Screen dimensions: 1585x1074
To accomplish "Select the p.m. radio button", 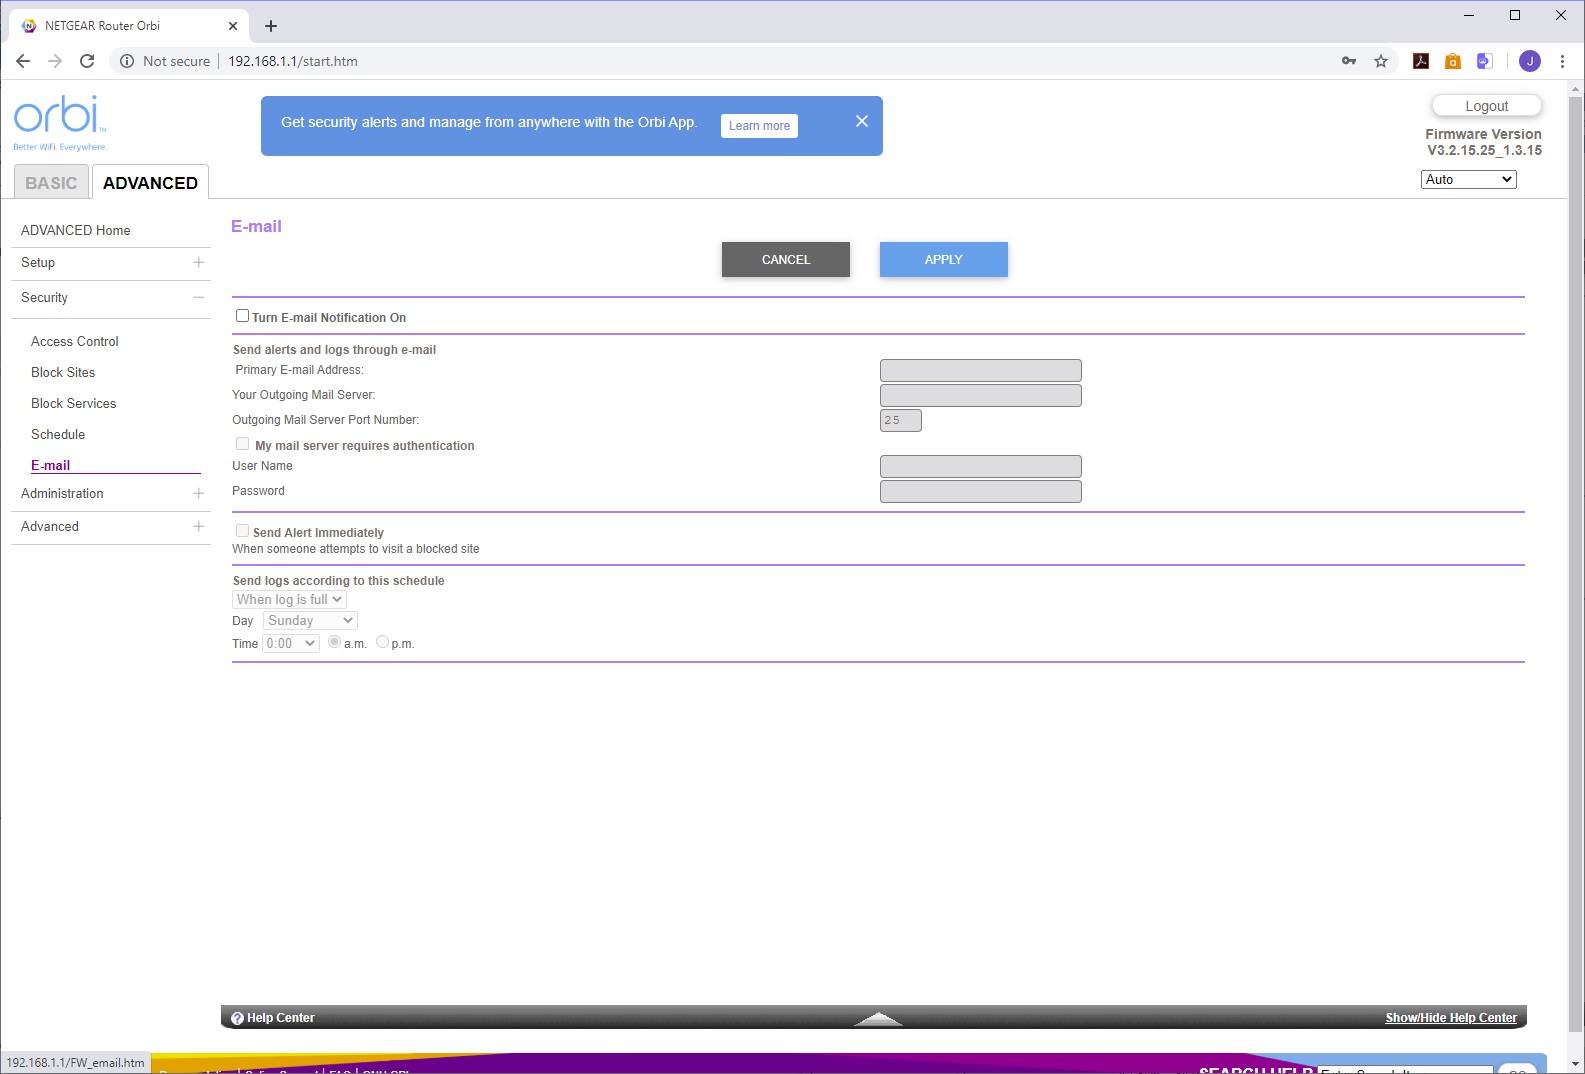I will pyautogui.click(x=382, y=642).
